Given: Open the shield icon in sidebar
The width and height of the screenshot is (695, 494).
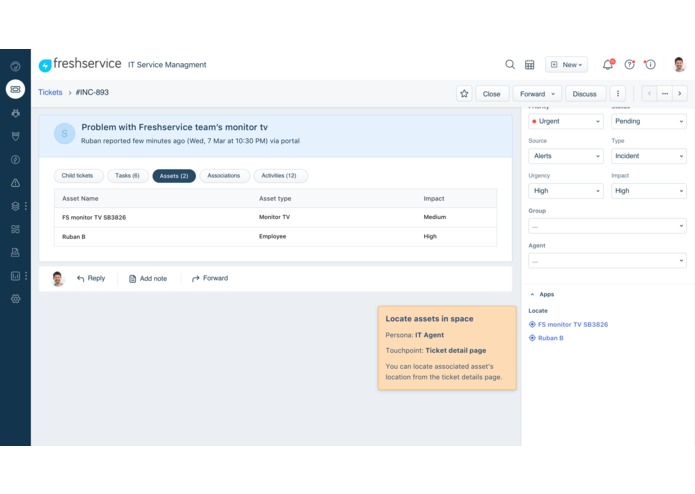Looking at the screenshot, I should (15, 136).
